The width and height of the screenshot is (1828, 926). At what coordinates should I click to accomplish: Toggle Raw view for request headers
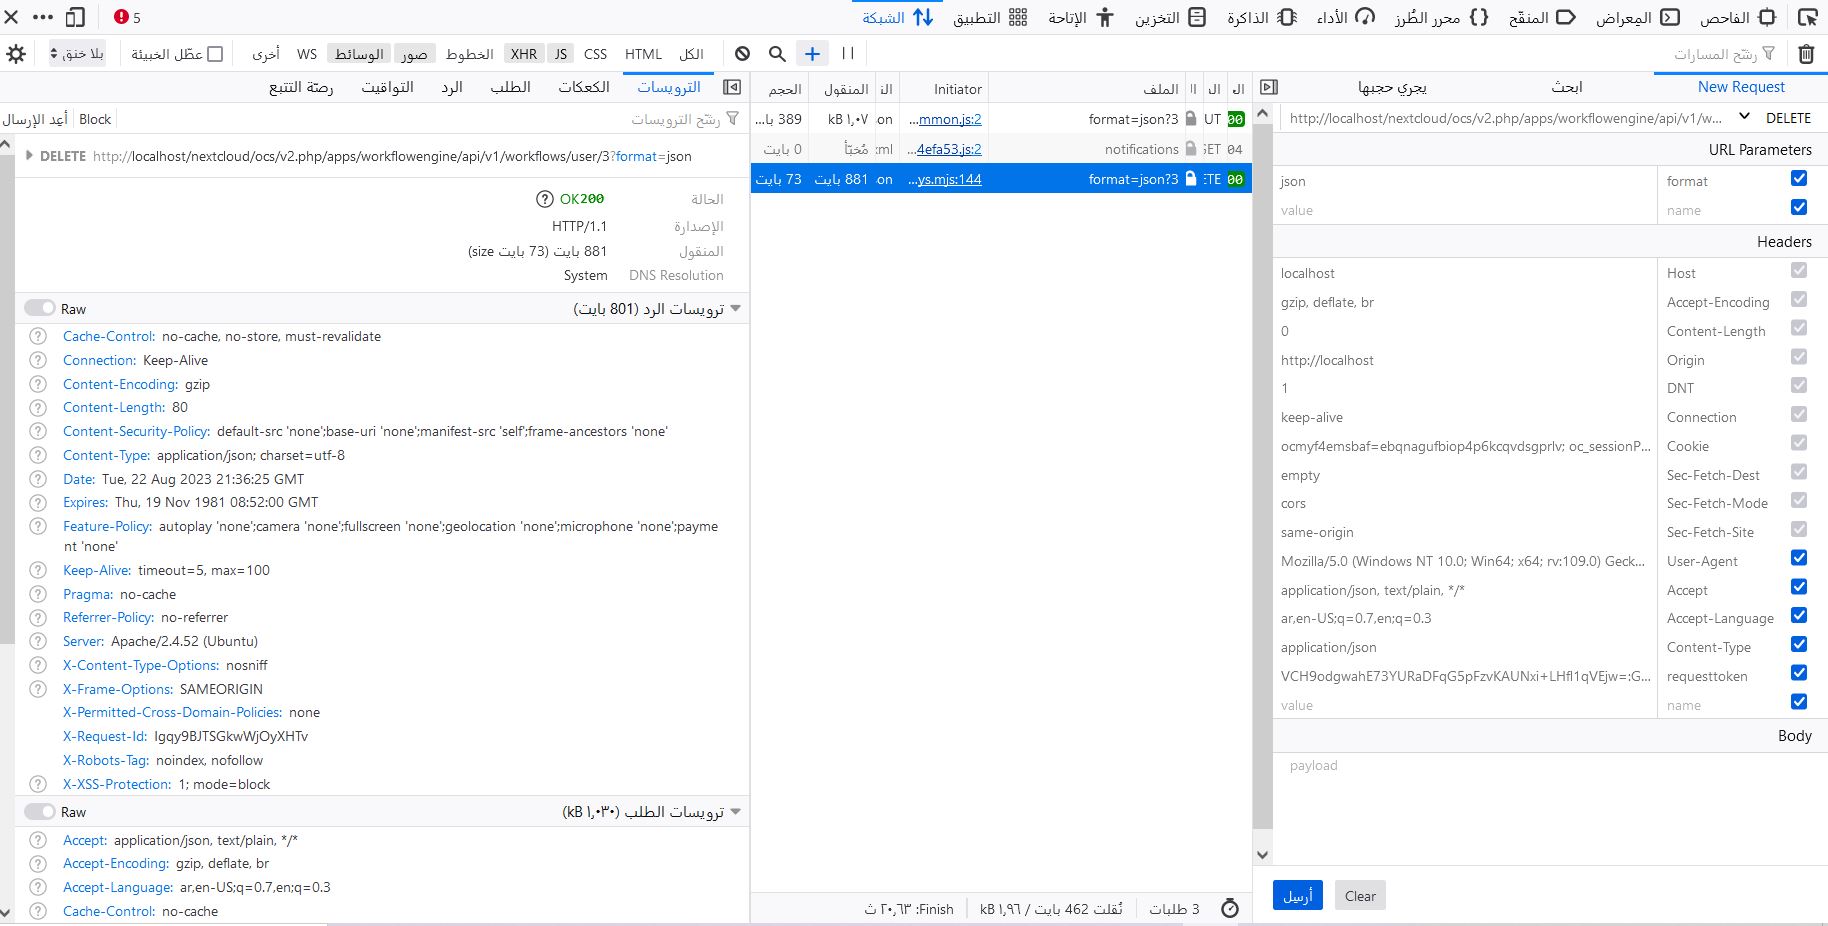point(40,811)
